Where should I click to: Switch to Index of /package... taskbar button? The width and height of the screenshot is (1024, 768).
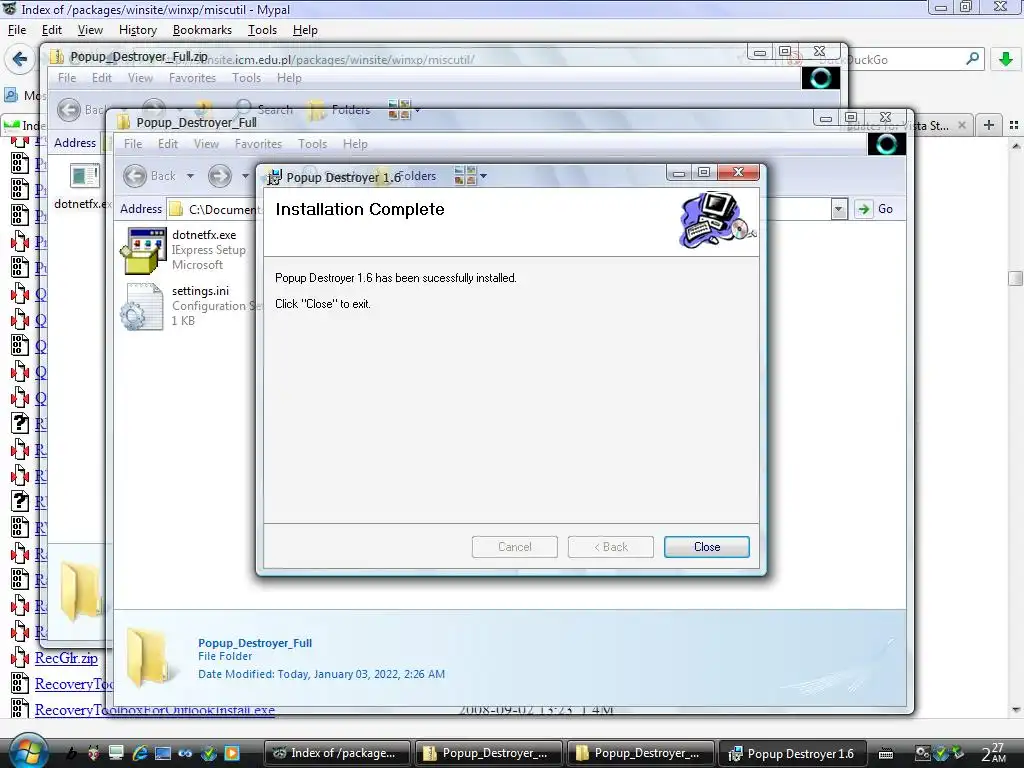[337, 753]
